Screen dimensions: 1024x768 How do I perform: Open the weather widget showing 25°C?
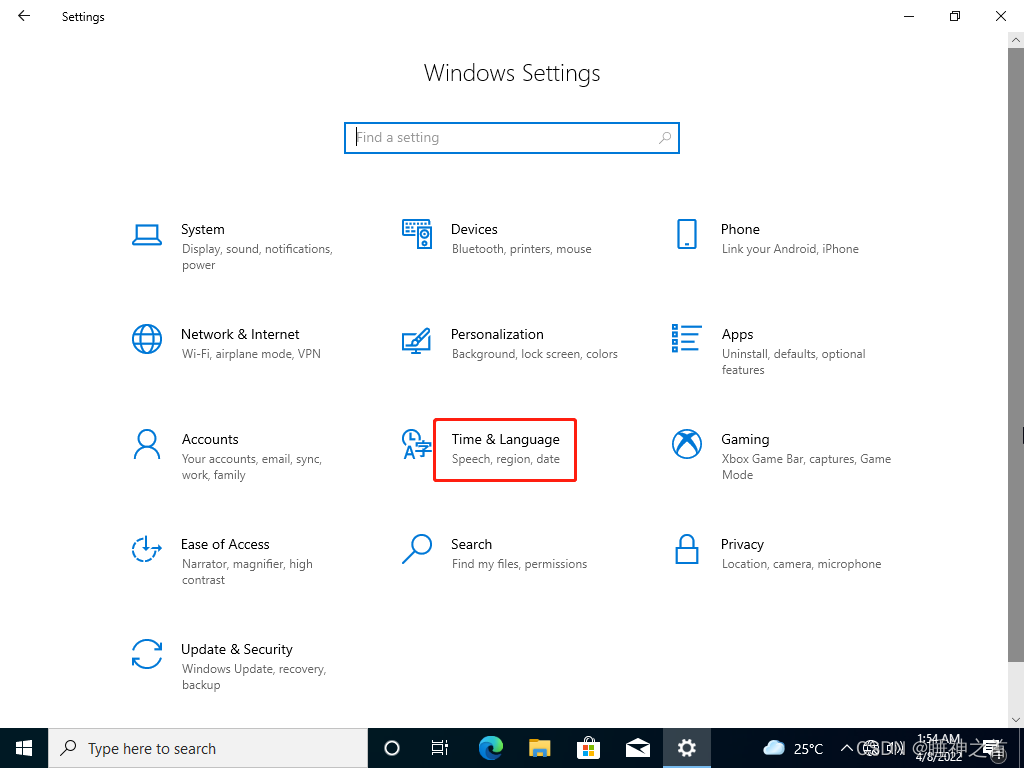[x=793, y=748]
